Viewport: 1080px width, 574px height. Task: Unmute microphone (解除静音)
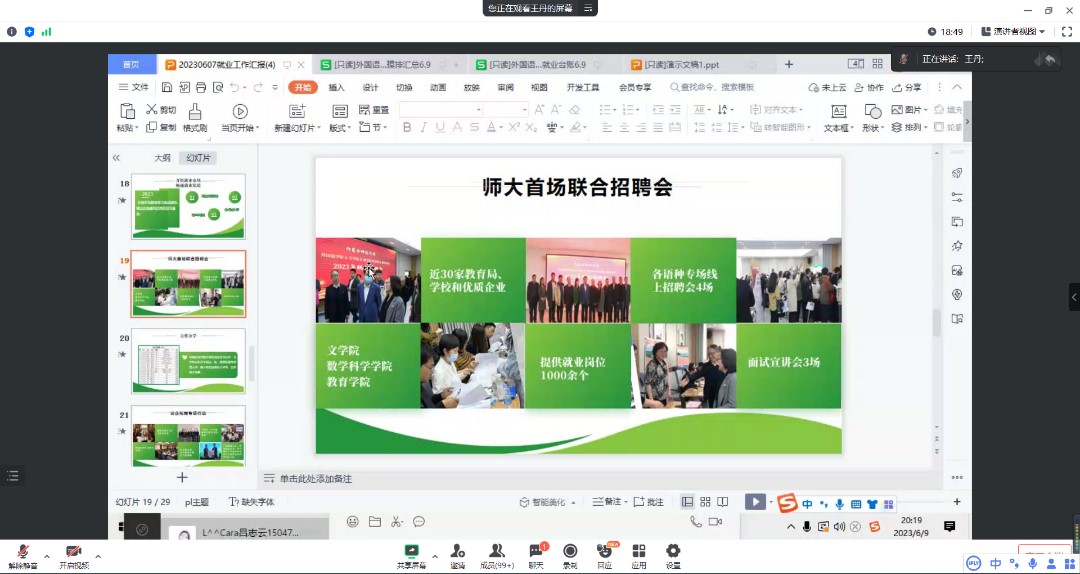(23, 556)
